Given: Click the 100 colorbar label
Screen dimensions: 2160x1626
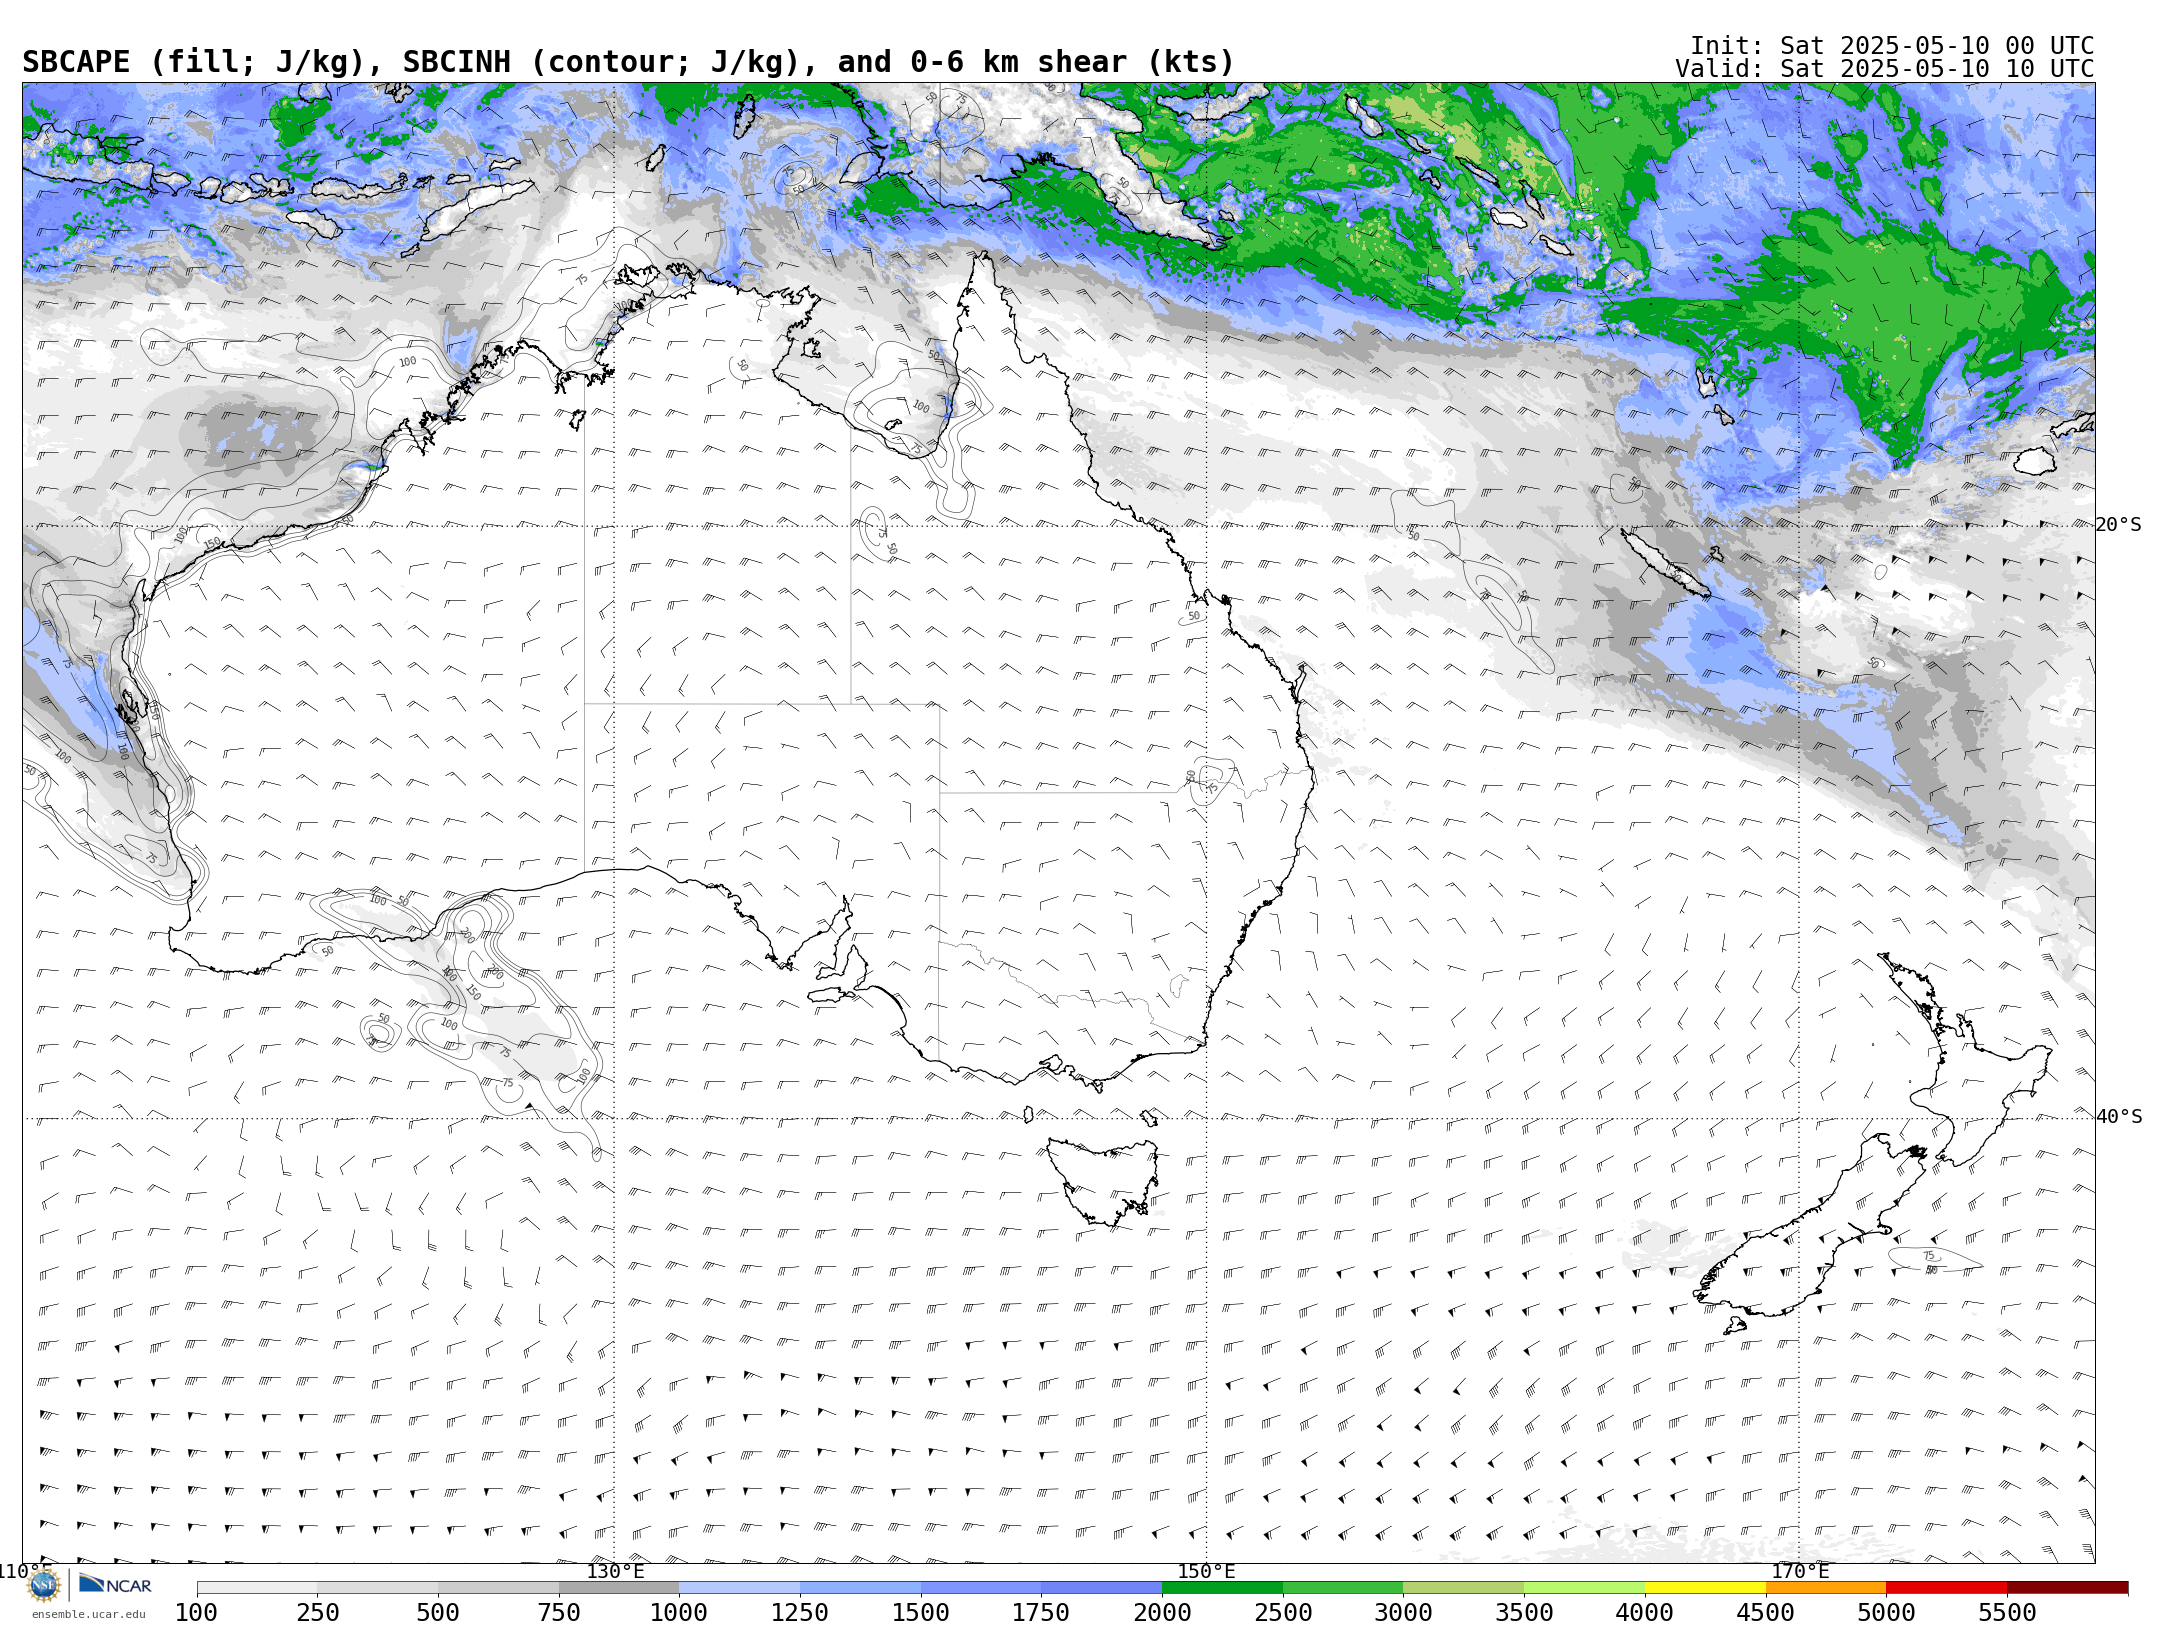Looking at the screenshot, I should pos(196,1612).
